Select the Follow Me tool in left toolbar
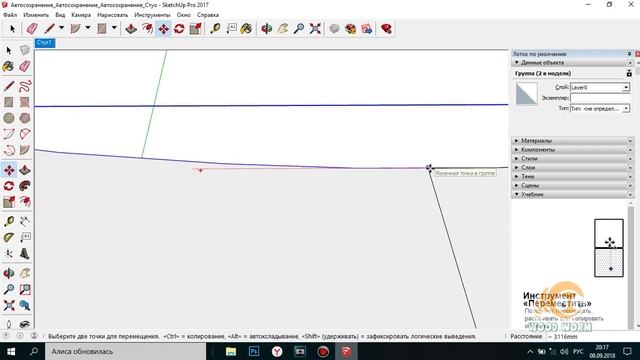Image resolution: width=640 pixels, height=360 pixels. pos(25,186)
